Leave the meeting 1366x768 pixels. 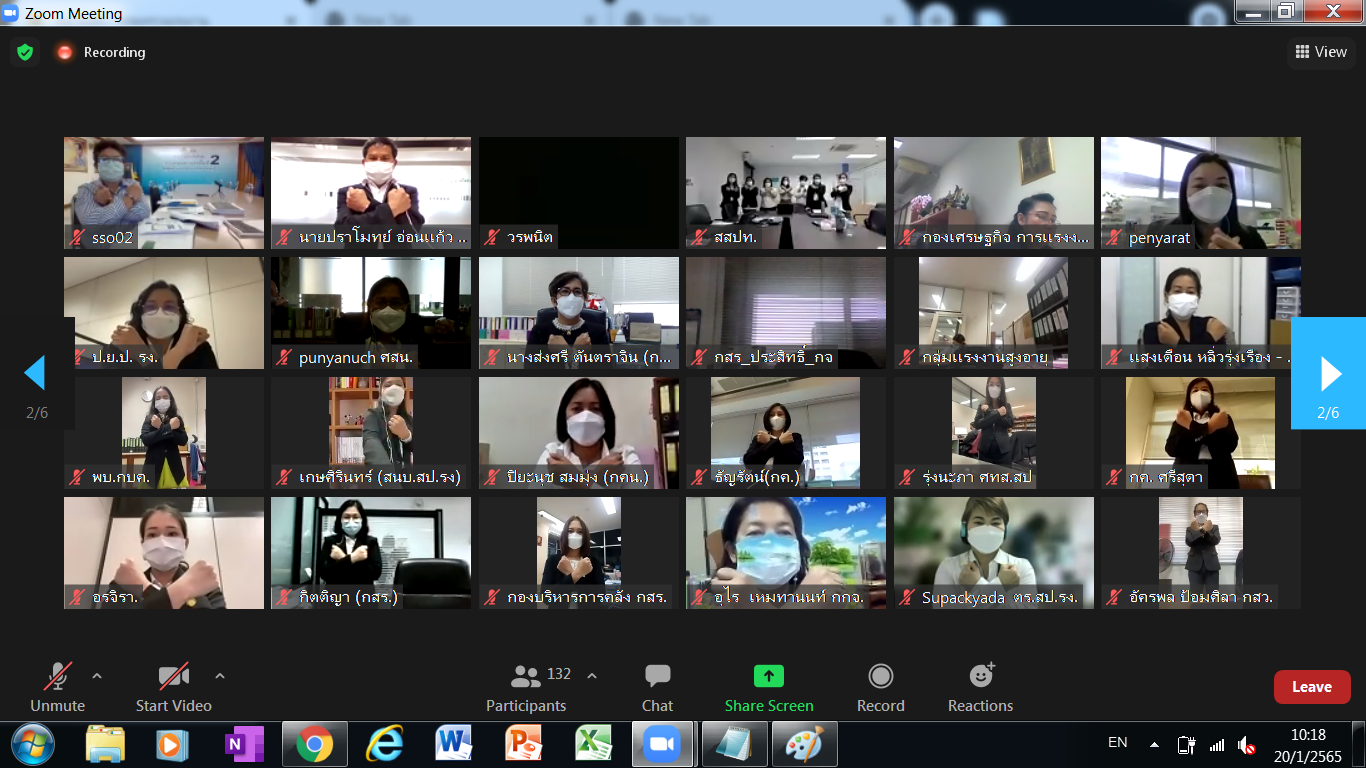pyautogui.click(x=1311, y=687)
